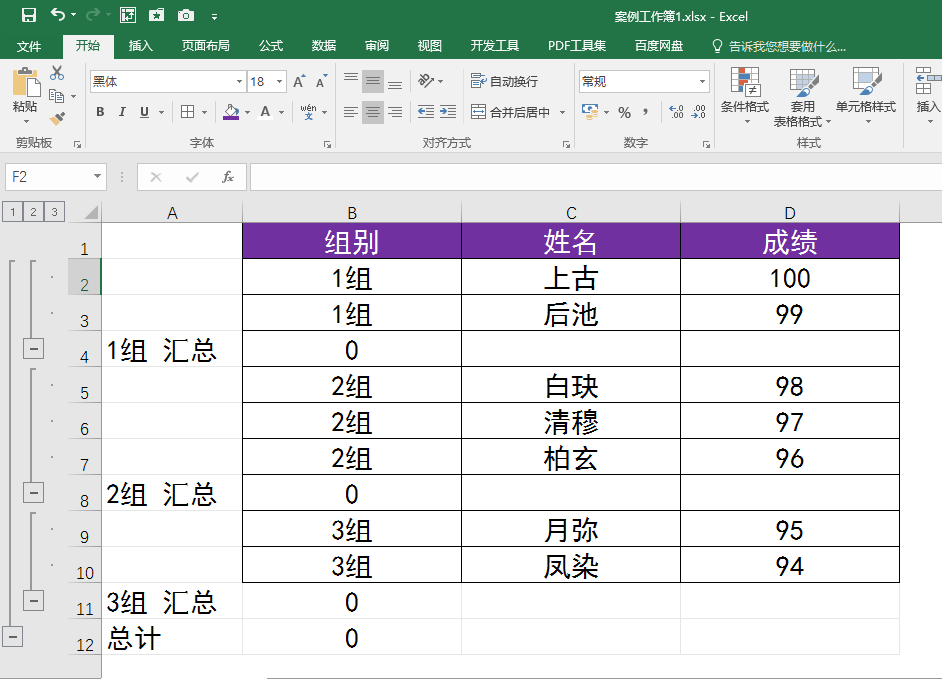
Task: Click the Undo arrow icon
Action: click(58, 14)
